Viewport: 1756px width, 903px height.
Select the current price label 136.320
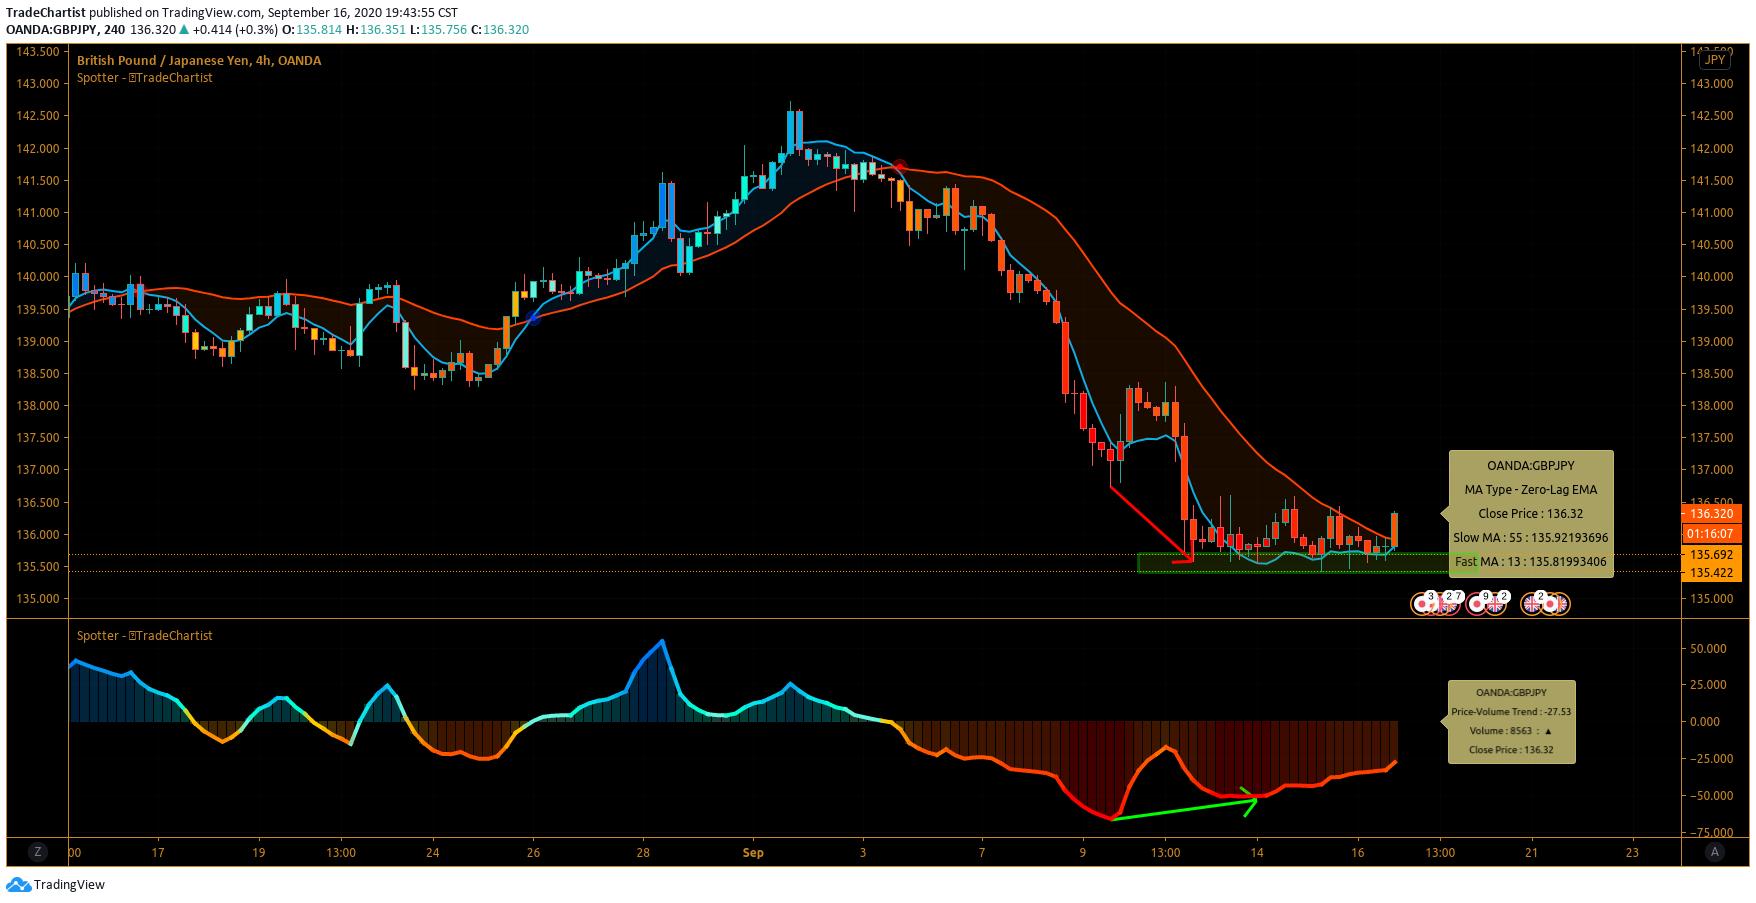point(1711,514)
